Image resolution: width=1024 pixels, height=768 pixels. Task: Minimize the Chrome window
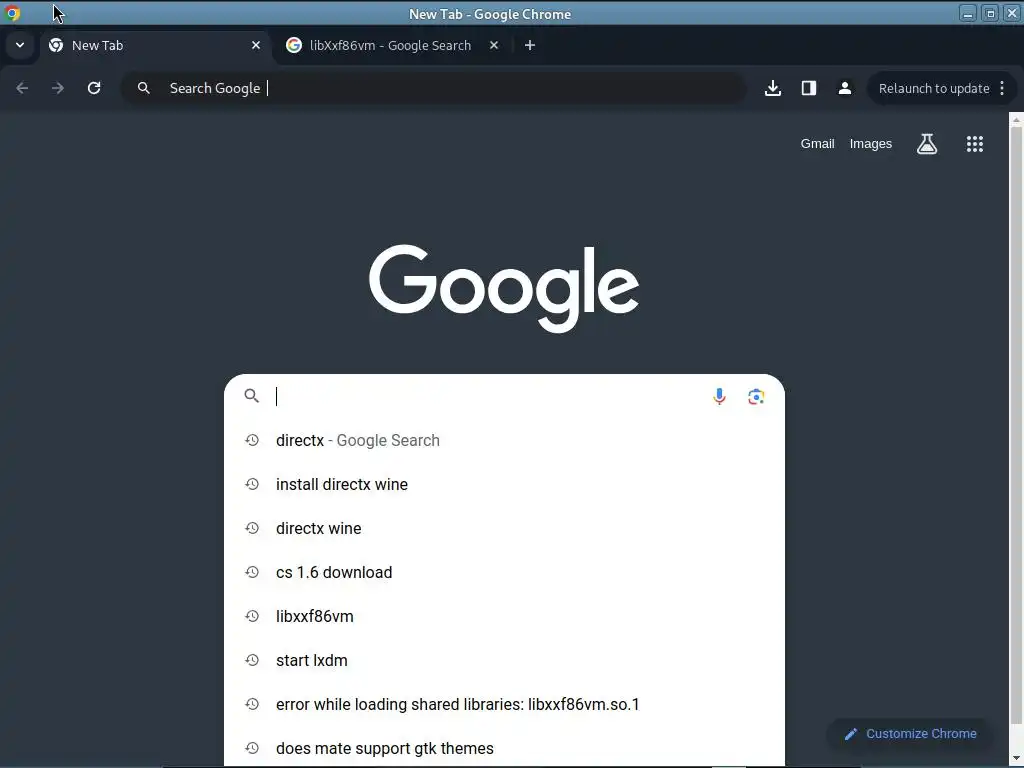point(968,13)
